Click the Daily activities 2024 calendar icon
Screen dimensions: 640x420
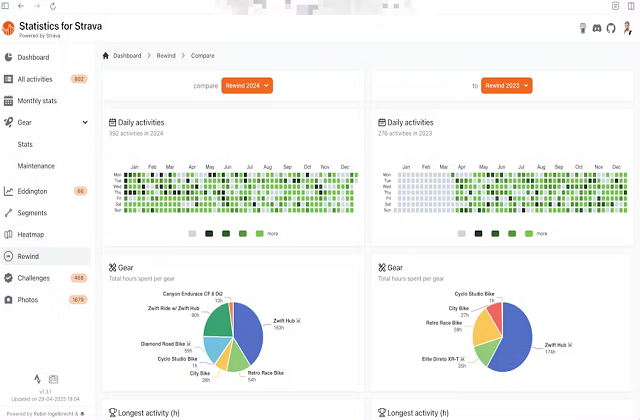pyautogui.click(x=113, y=122)
